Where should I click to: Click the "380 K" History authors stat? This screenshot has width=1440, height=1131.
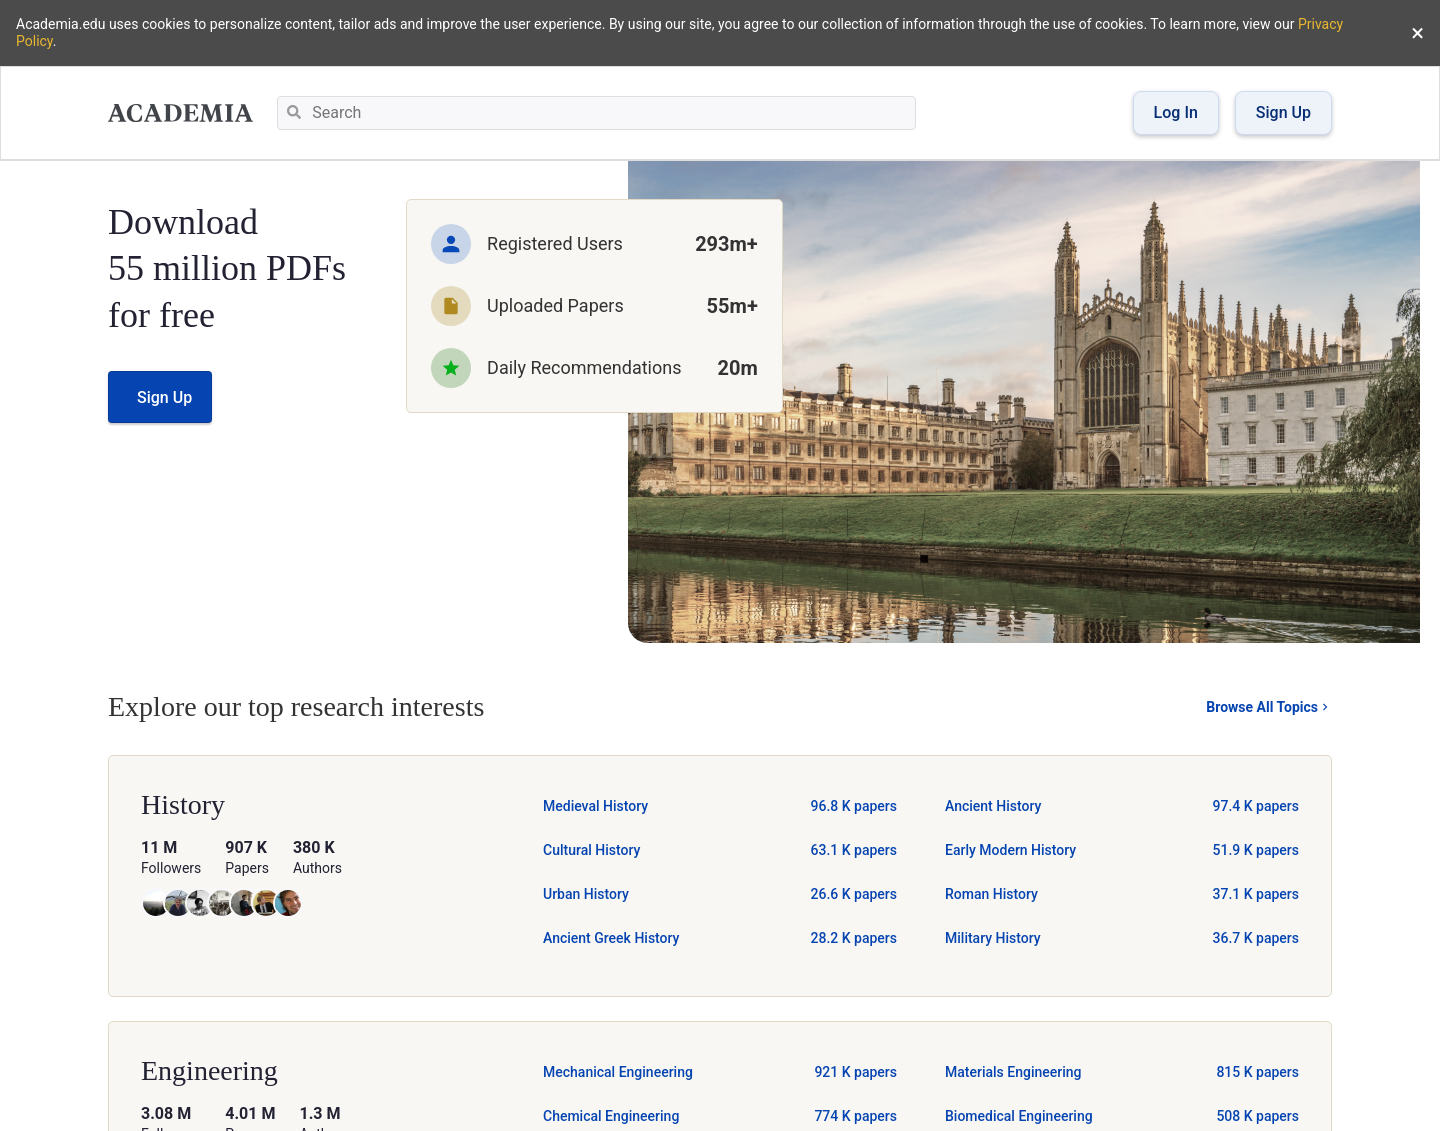[314, 847]
